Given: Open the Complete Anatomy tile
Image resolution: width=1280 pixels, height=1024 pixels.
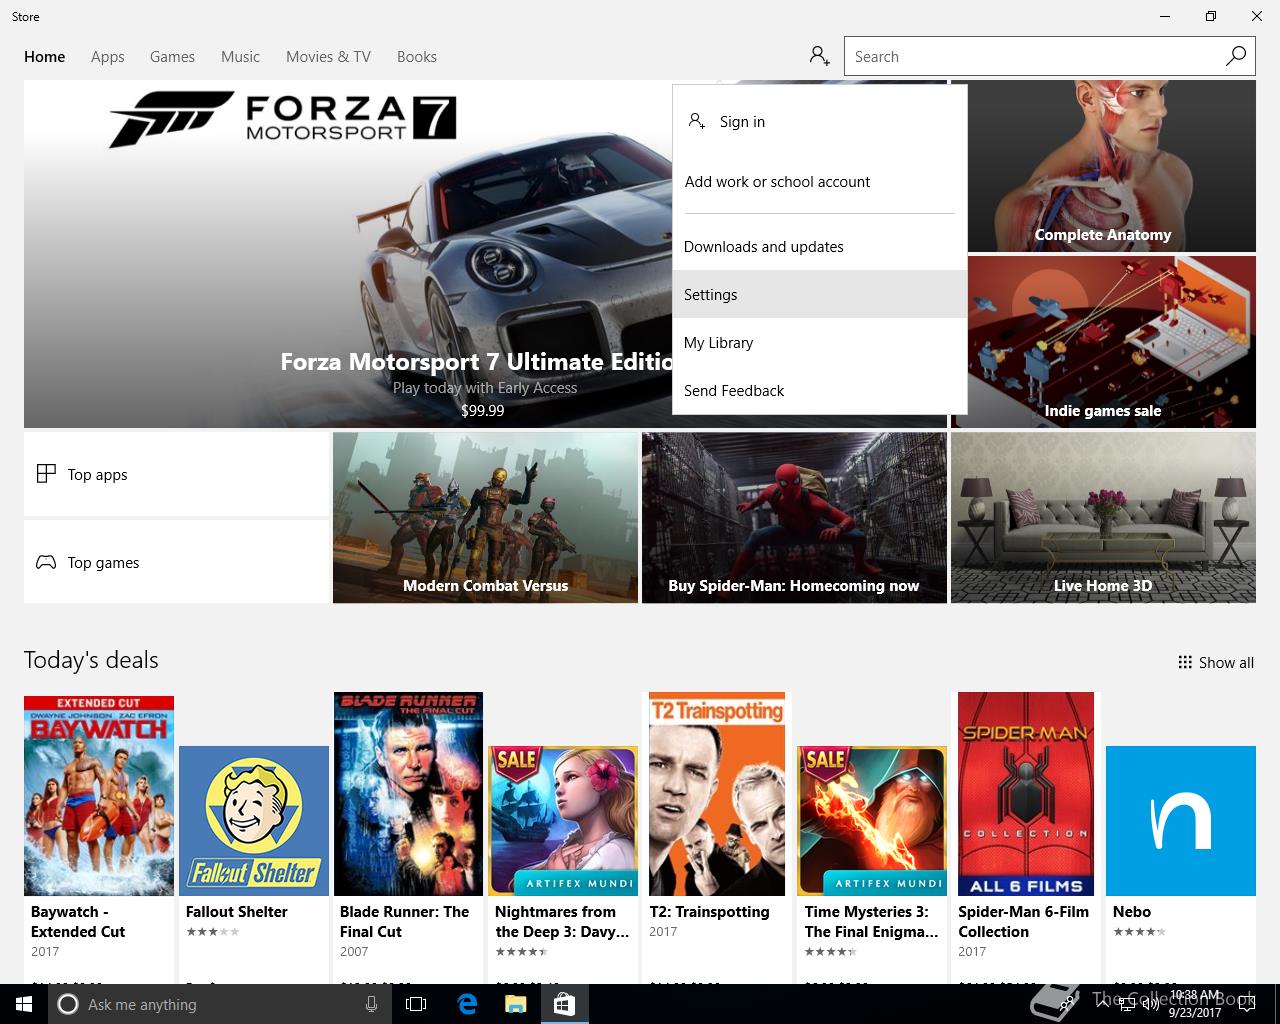Looking at the screenshot, I should (1104, 166).
